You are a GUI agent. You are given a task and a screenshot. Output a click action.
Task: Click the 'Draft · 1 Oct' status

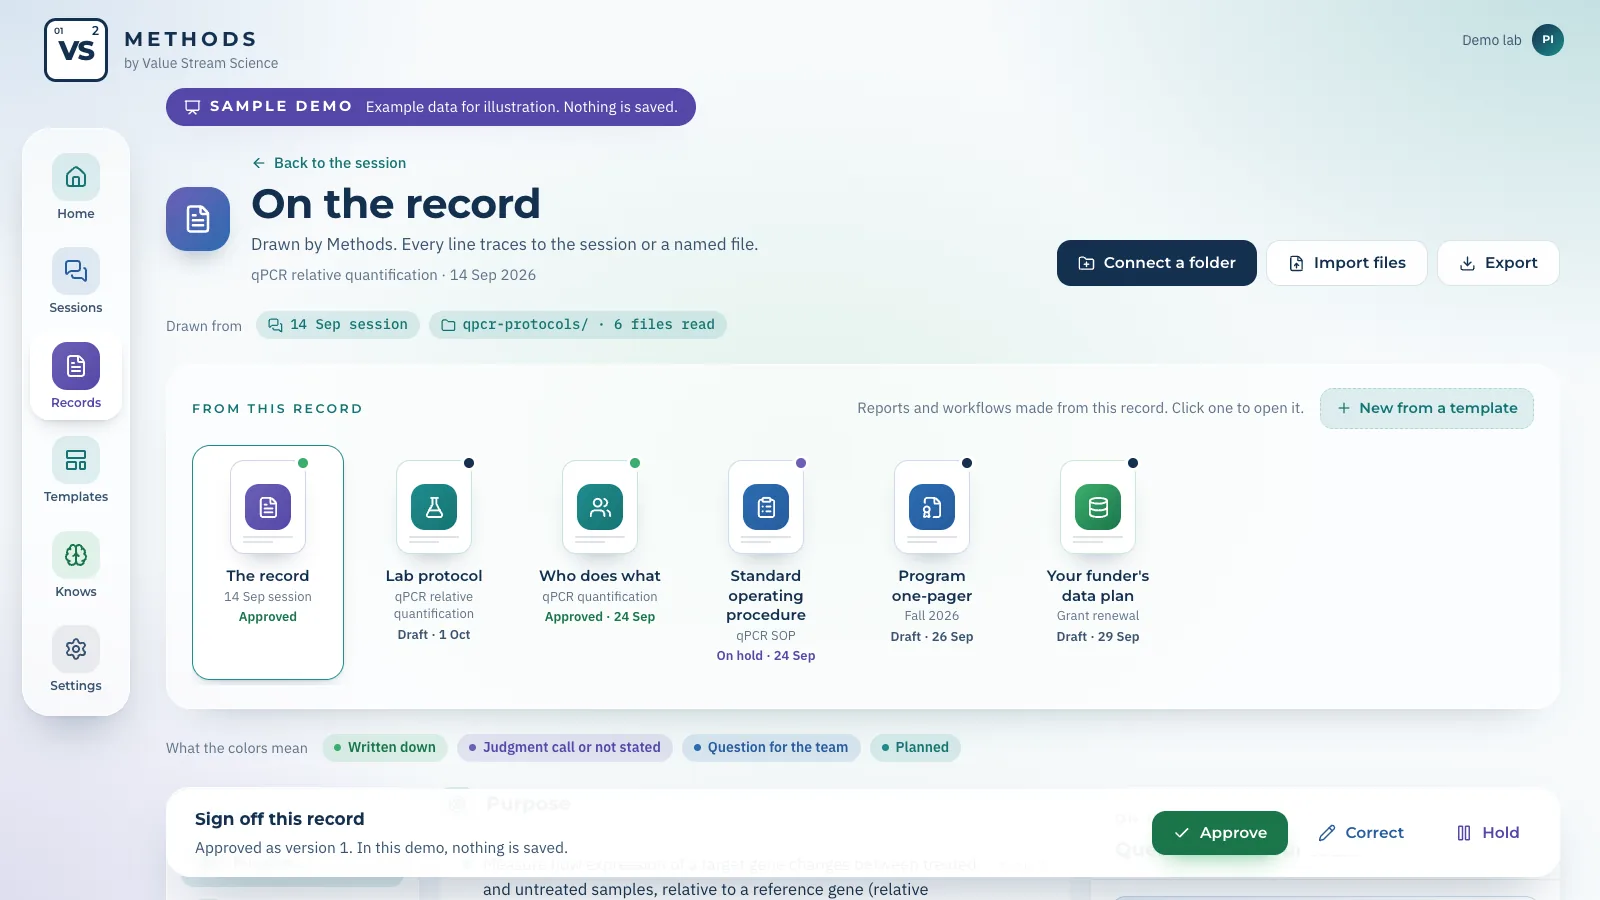434,635
